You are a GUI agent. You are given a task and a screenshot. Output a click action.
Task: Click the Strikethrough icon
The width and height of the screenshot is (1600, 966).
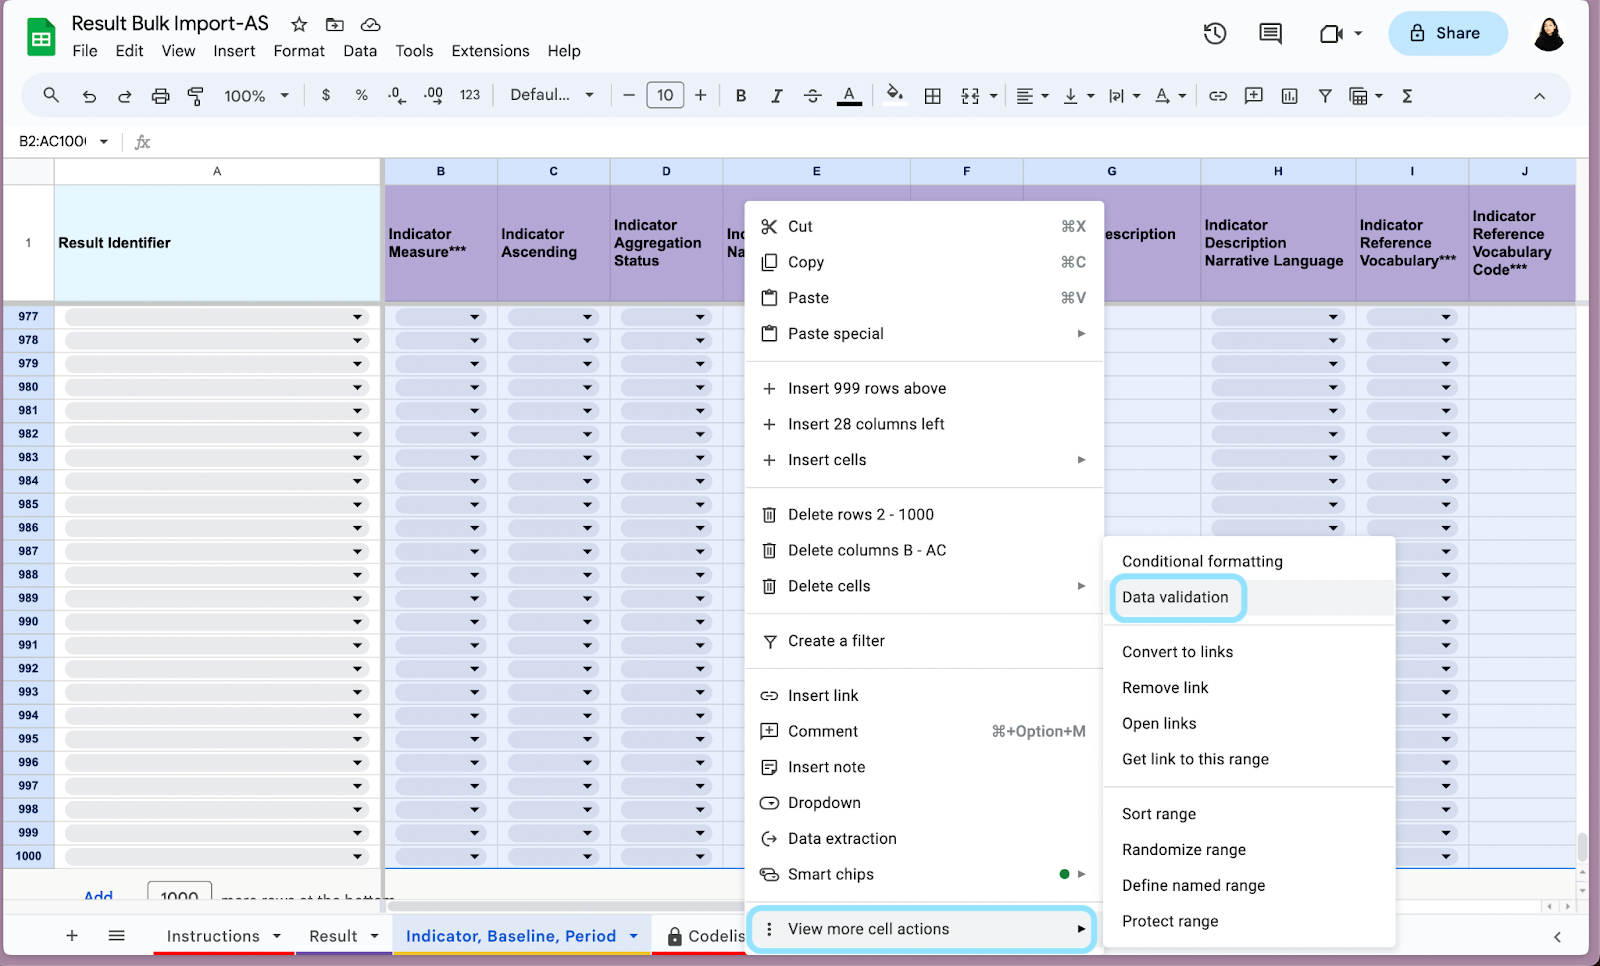813,95
